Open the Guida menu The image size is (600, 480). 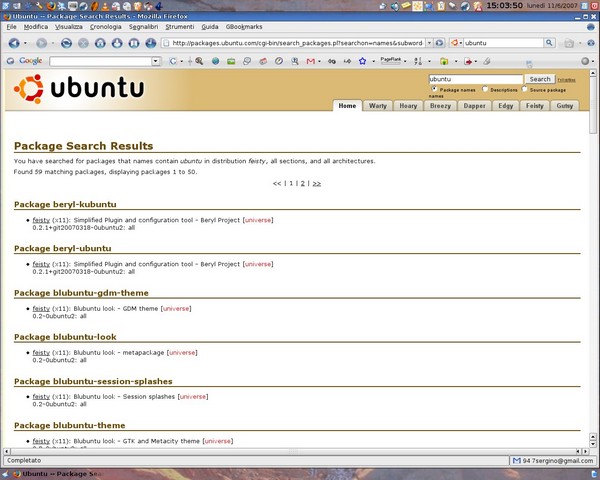[x=210, y=27]
